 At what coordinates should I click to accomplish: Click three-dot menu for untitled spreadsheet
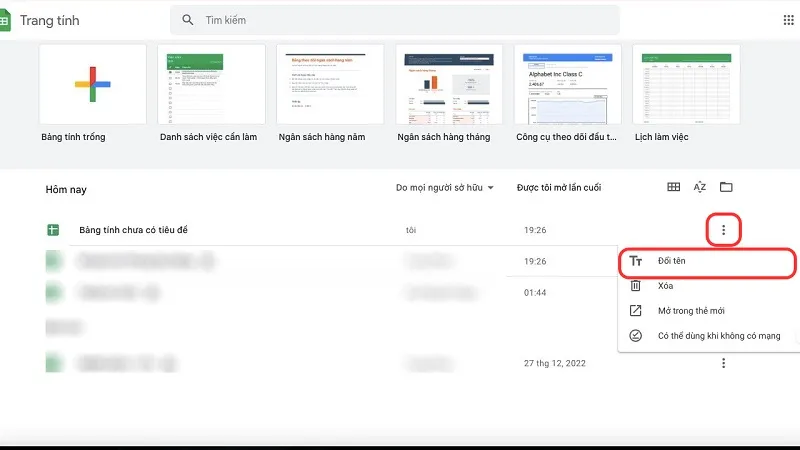[723, 230]
